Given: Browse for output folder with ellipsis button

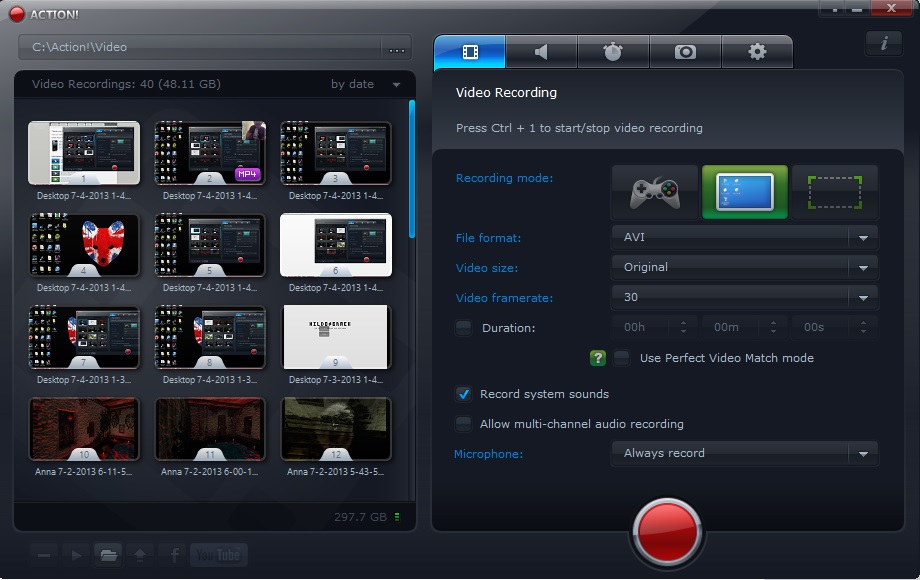Looking at the screenshot, I should pos(397,48).
